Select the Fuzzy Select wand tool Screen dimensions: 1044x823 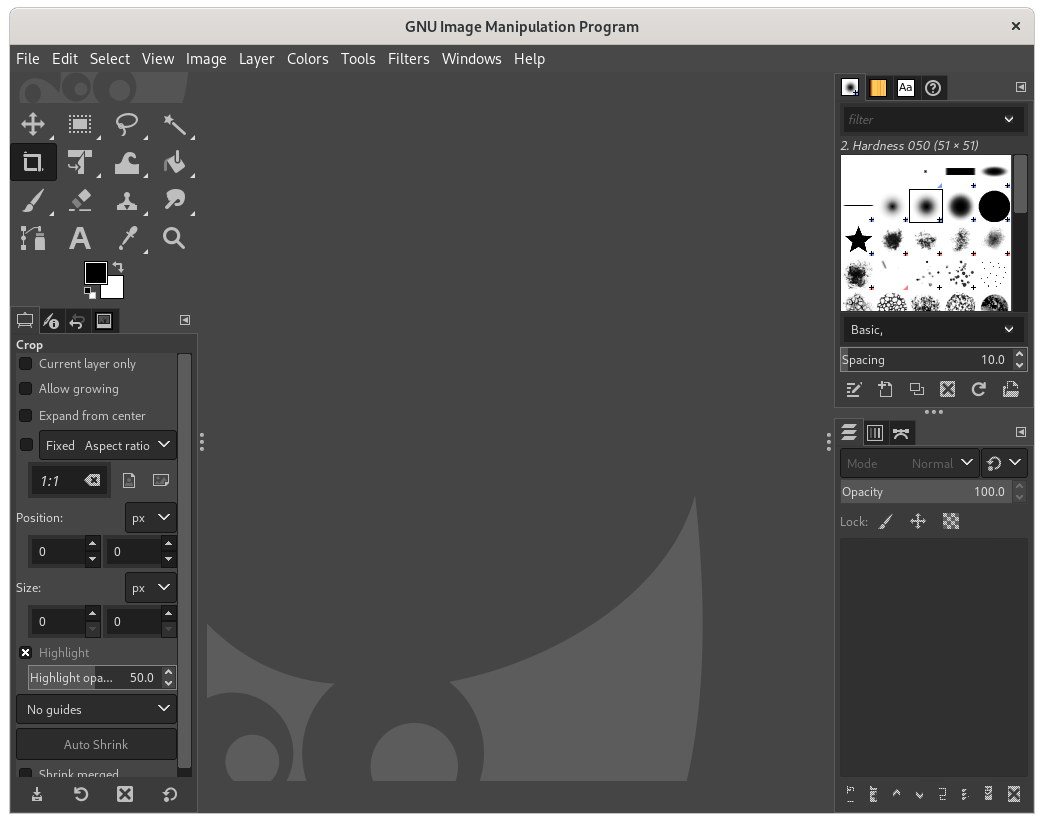[x=174, y=125]
